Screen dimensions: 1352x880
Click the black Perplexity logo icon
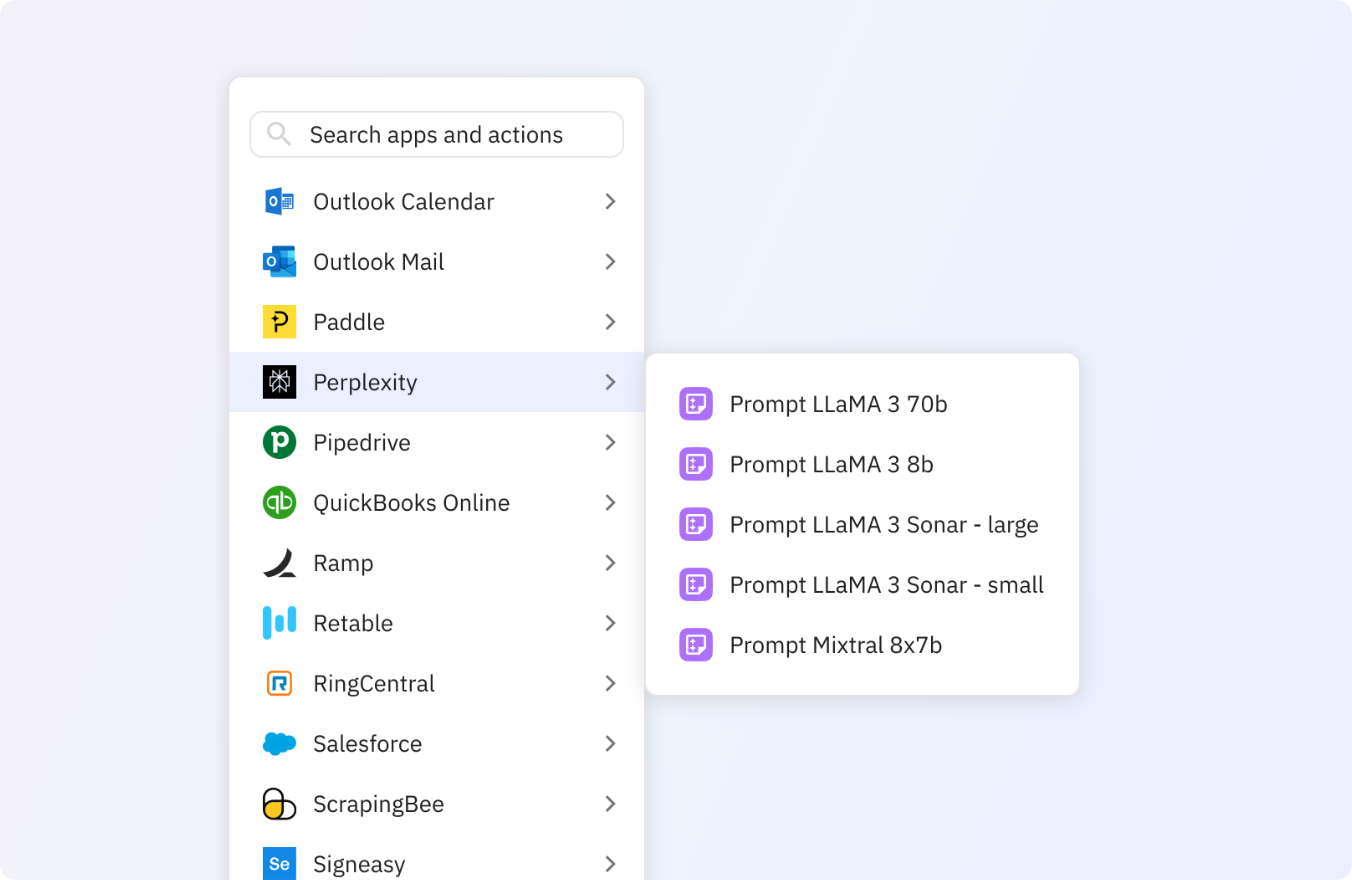pos(279,382)
